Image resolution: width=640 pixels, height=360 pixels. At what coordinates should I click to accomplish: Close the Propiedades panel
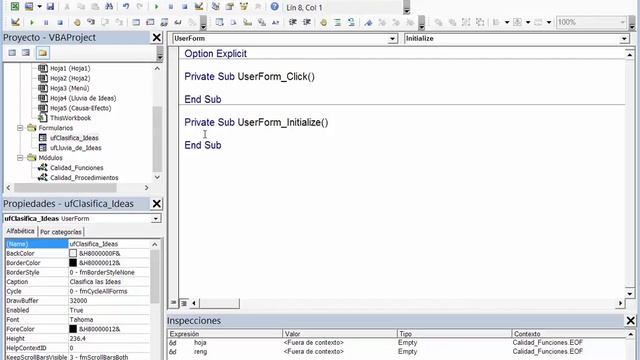157,204
